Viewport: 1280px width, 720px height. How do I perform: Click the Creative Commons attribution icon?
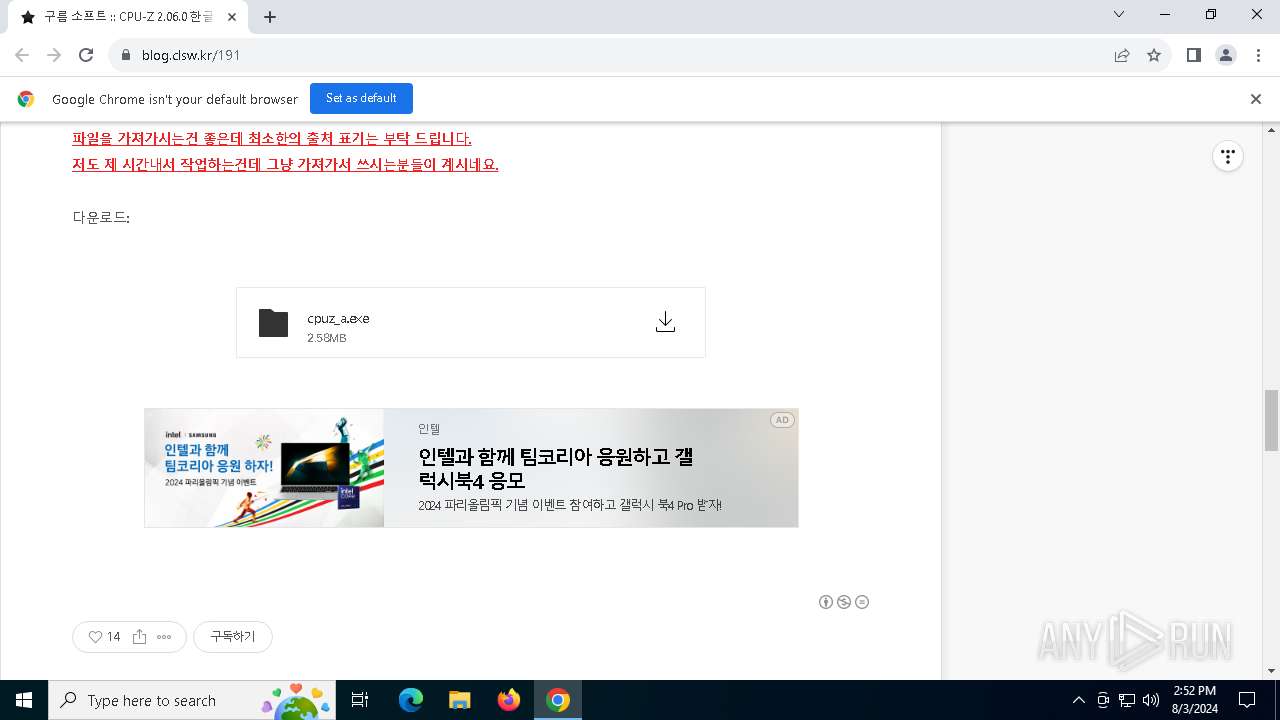coord(826,602)
